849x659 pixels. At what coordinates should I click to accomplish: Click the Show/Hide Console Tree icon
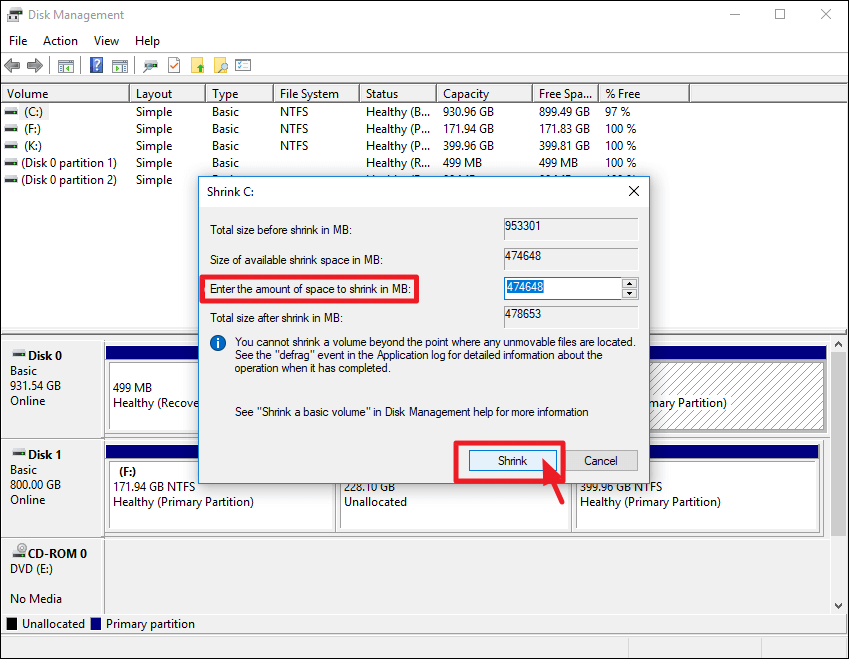[x=66, y=66]
